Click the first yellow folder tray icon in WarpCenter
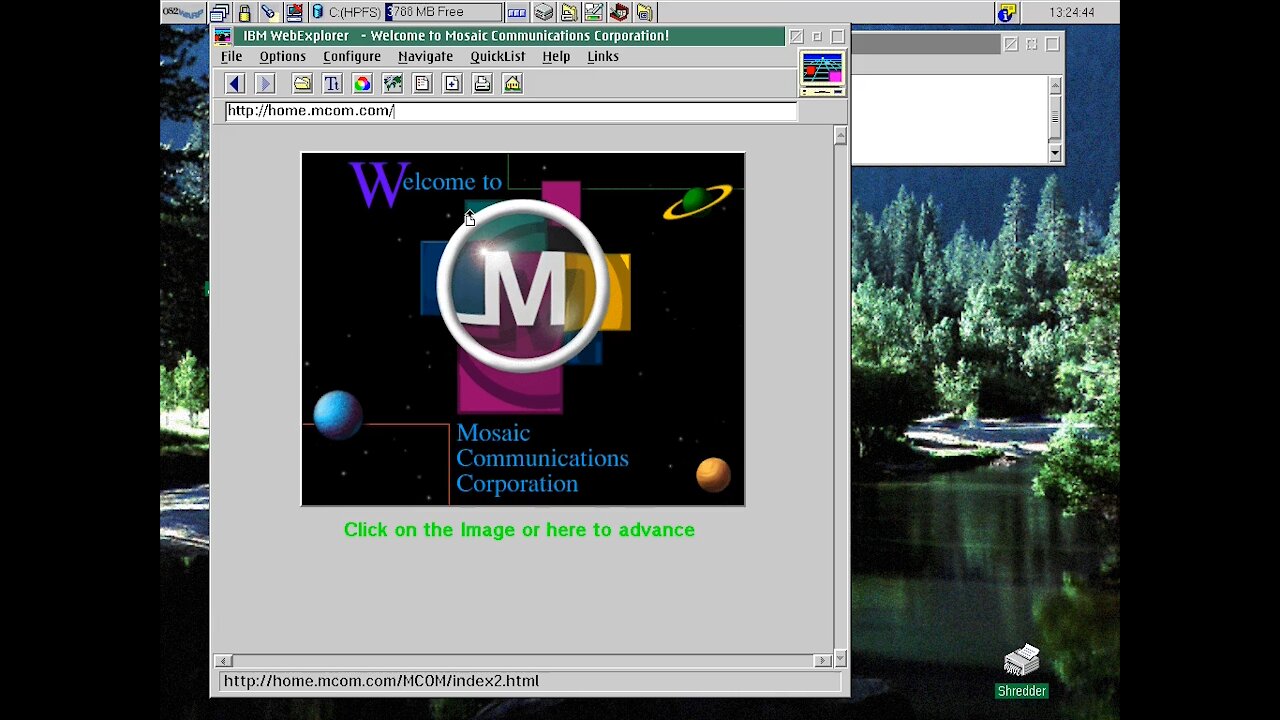1280x720 pixels. 569,13
